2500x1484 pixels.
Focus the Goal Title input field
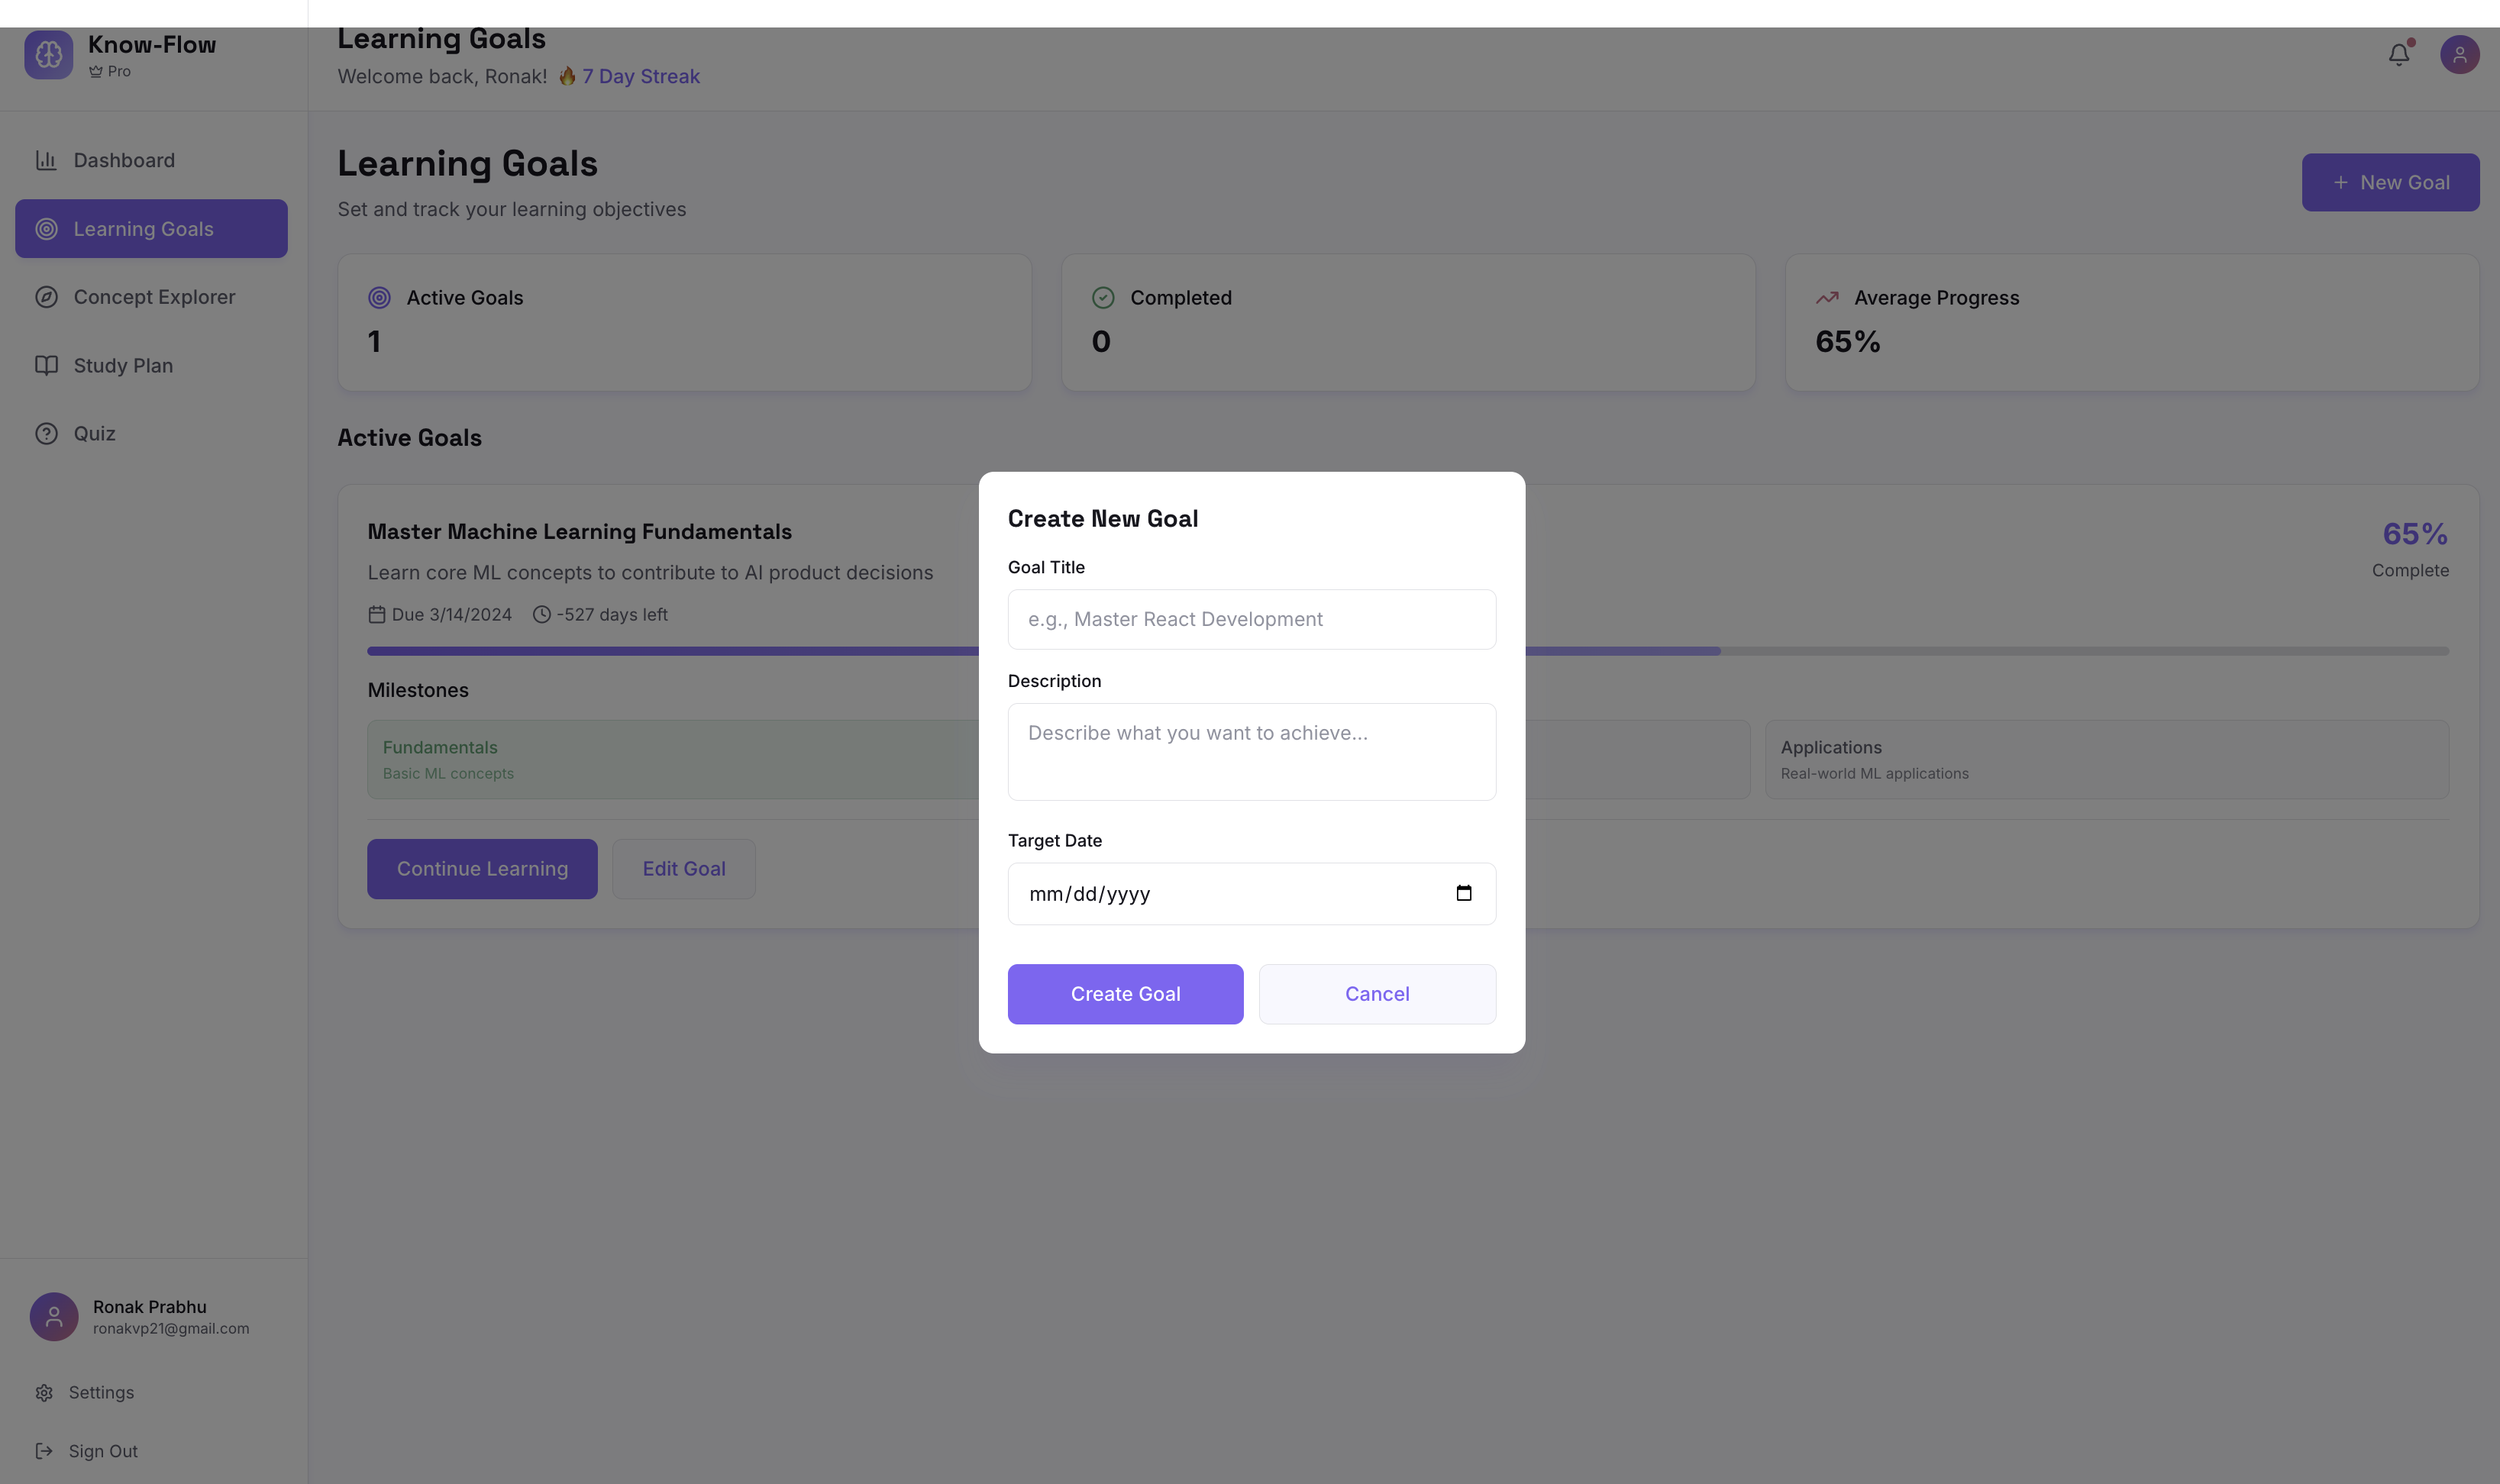(x=1251, y=619)
